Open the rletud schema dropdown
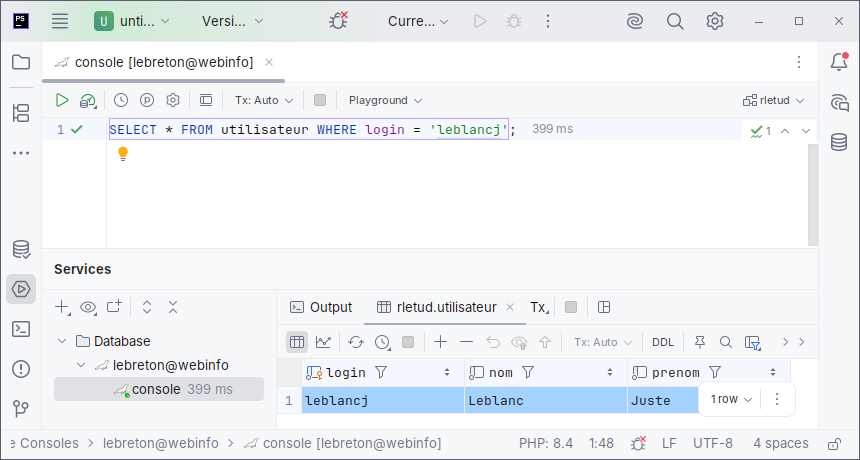This screenshot has height=460, width=860. (774, 100)
